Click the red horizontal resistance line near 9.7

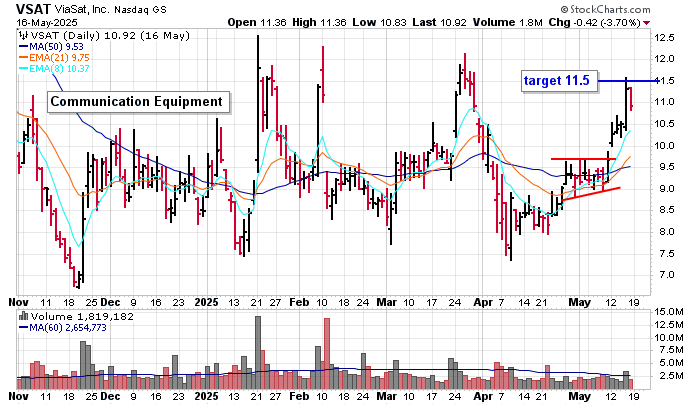pos(583,159)
